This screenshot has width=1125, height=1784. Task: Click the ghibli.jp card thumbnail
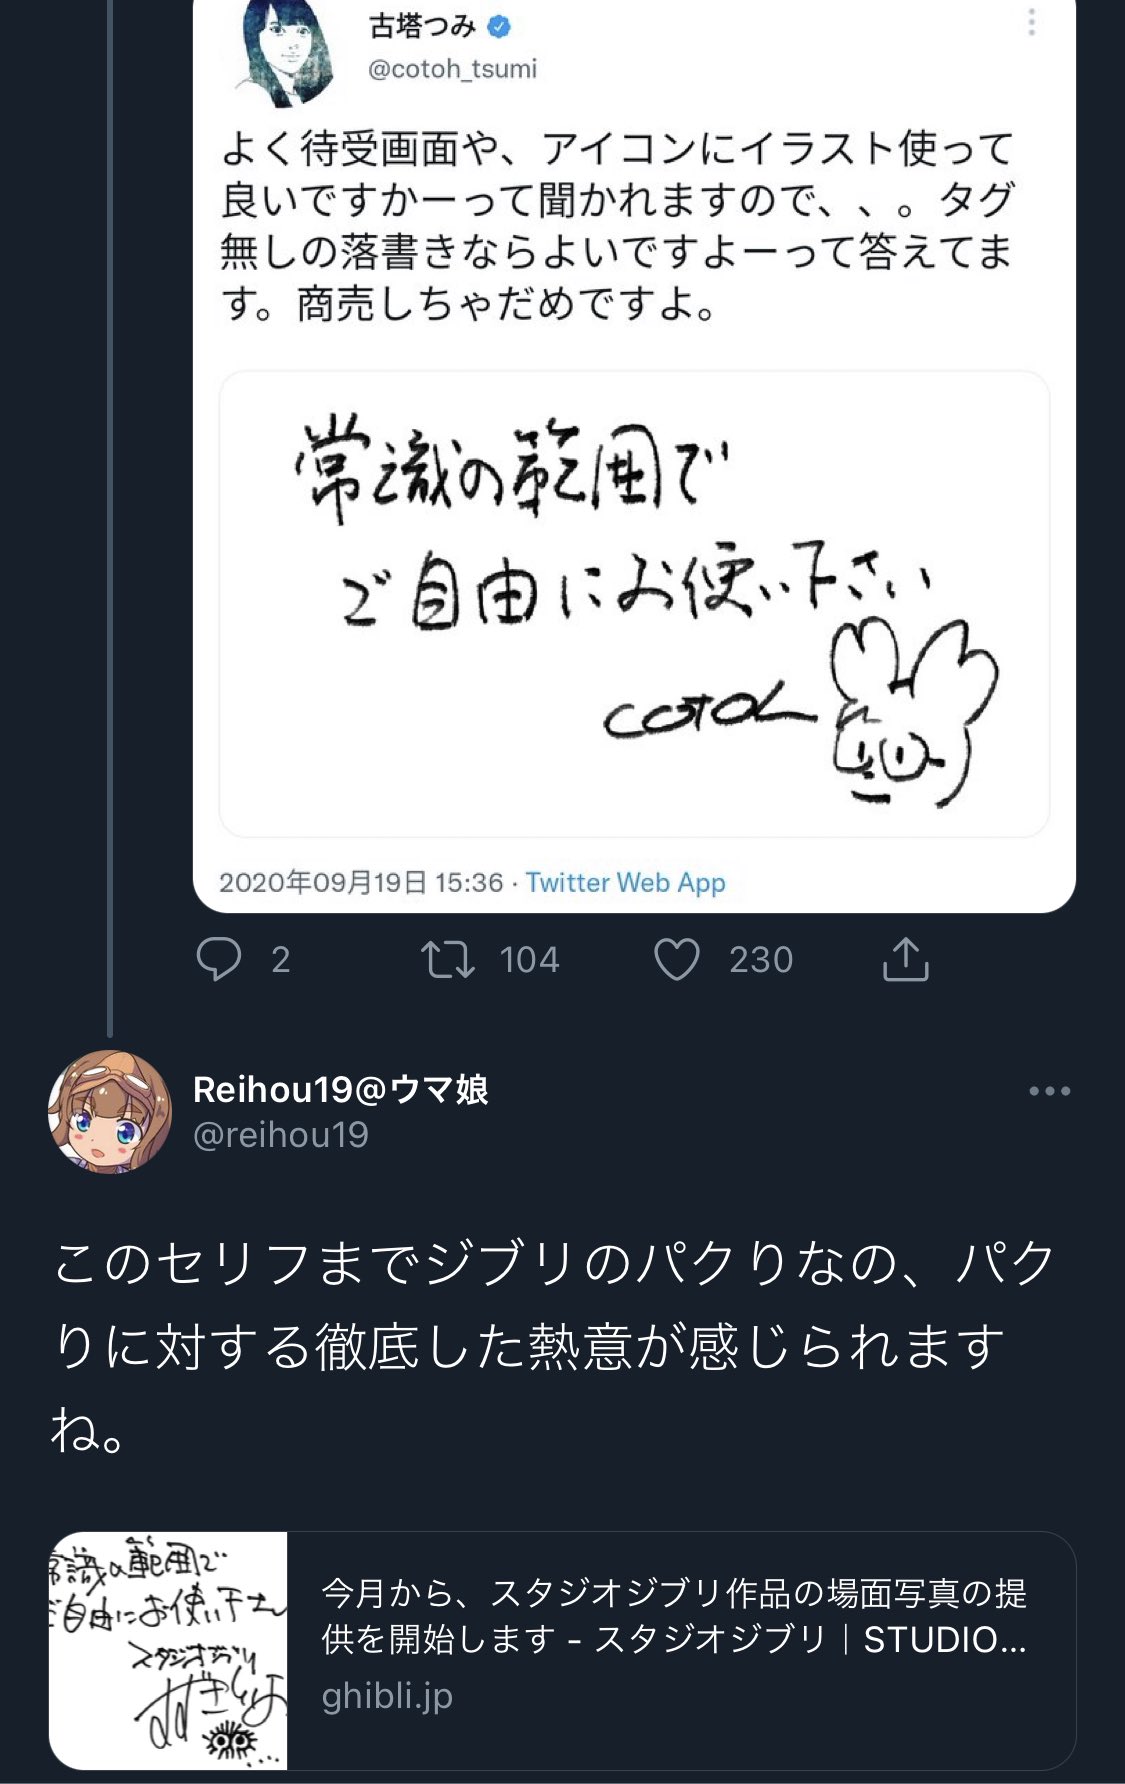pyautogui.click(x=168, y=1650)
